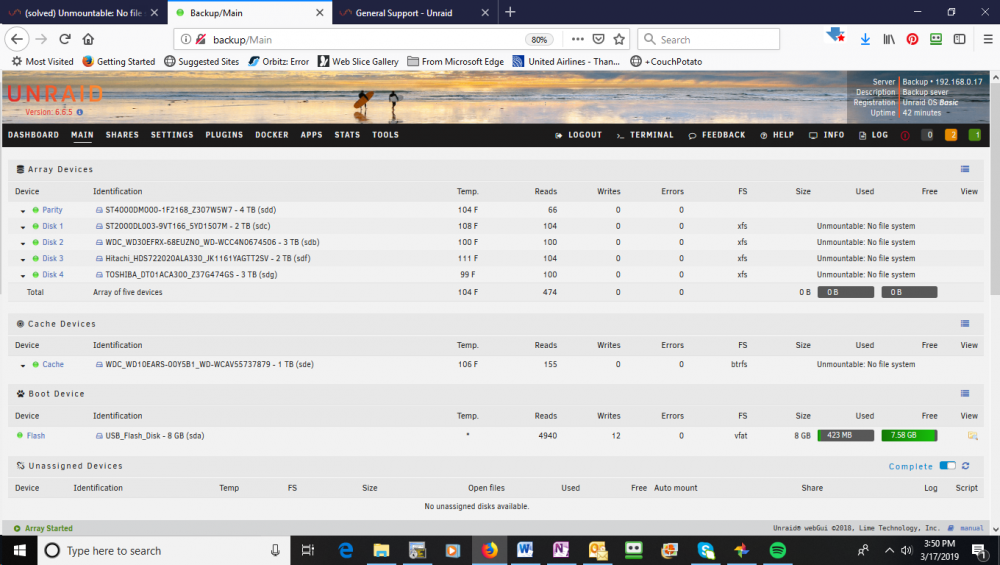The width and height of the screenshot is (1000, 565).
Task: Toggle Boot Device list view icon
Action: (x=965, y=393)
